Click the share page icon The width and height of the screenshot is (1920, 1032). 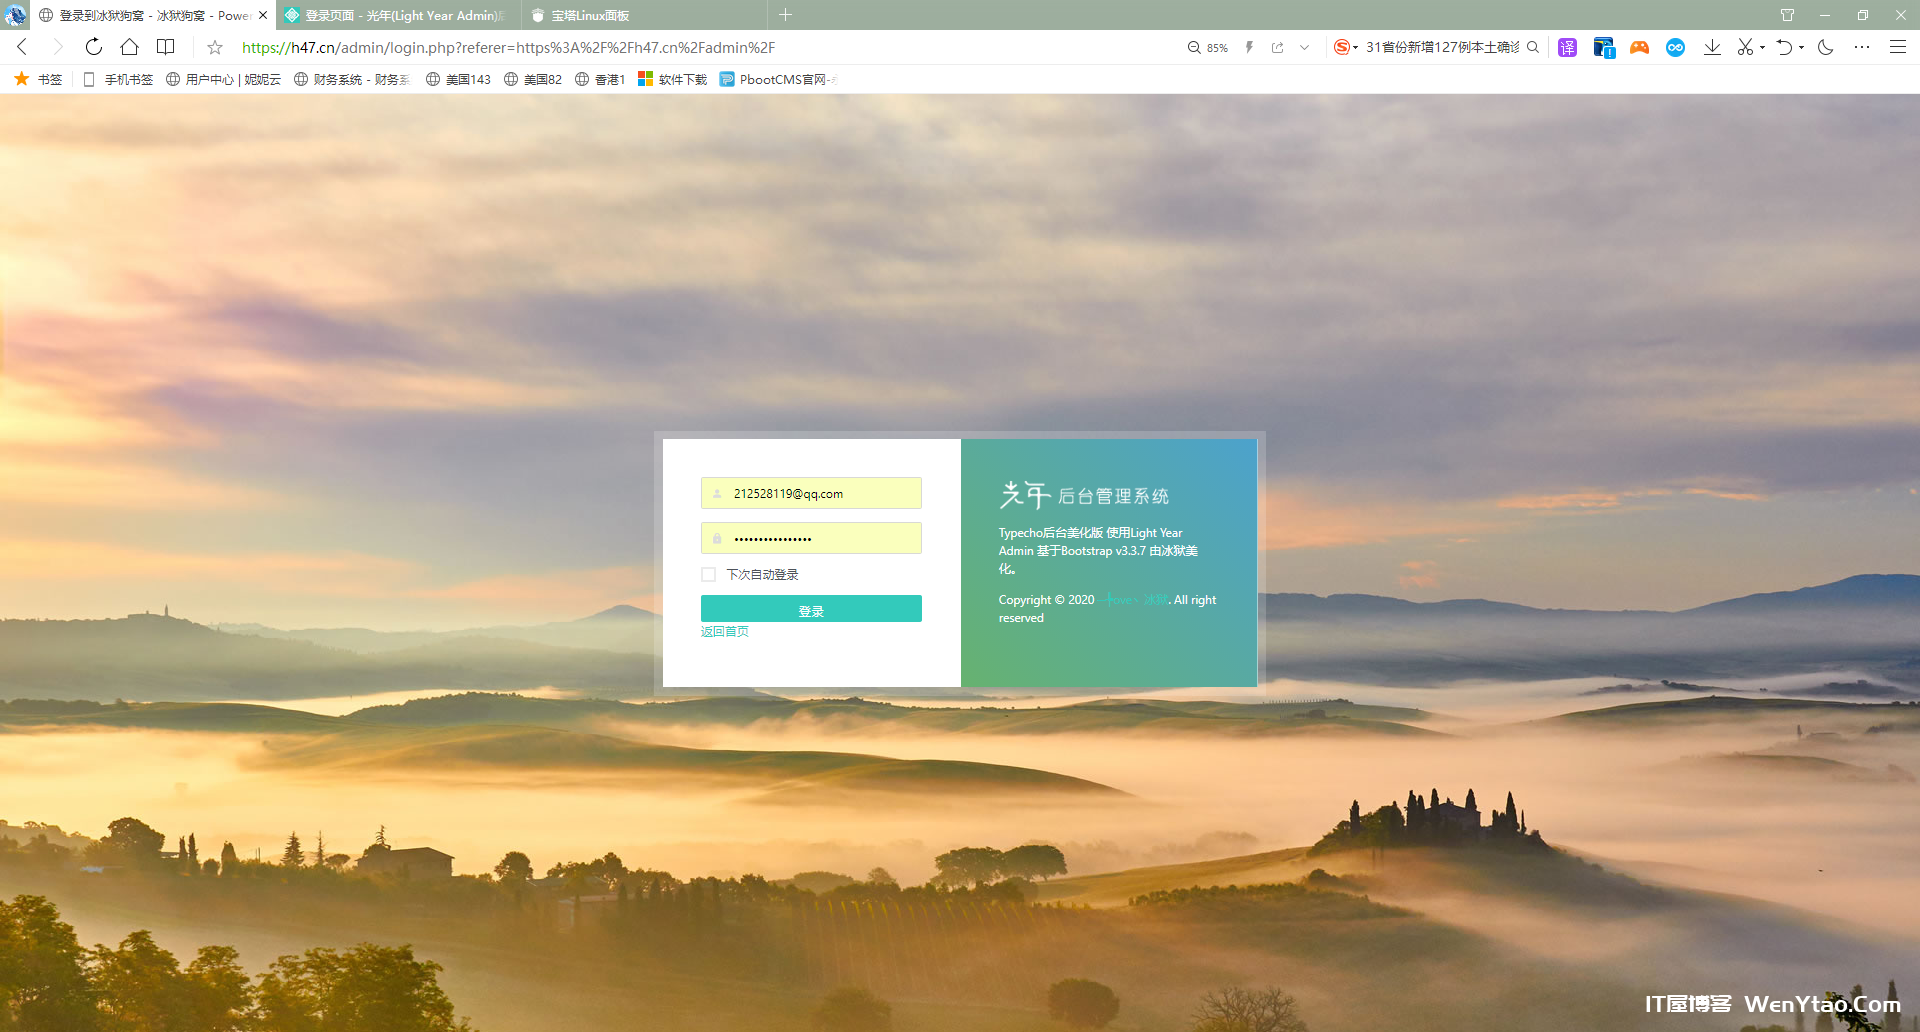[x=1277, y=47]
